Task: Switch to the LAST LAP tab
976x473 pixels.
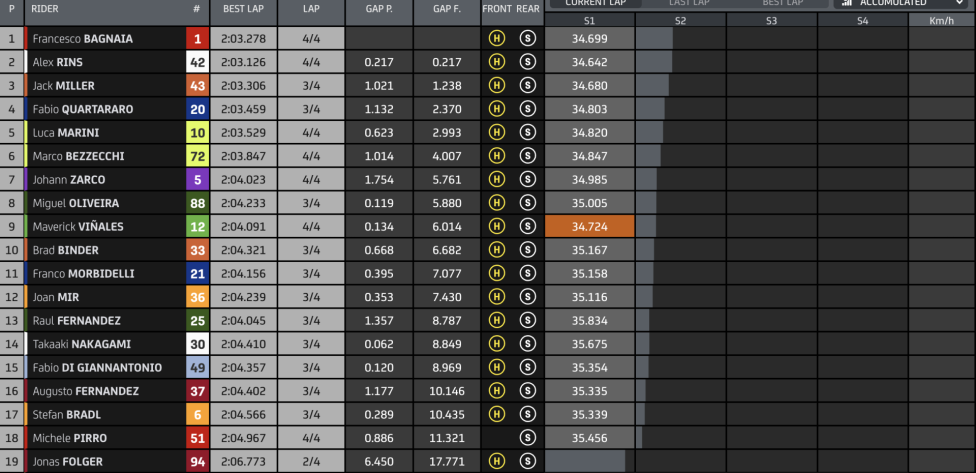Action: [687, 3]
